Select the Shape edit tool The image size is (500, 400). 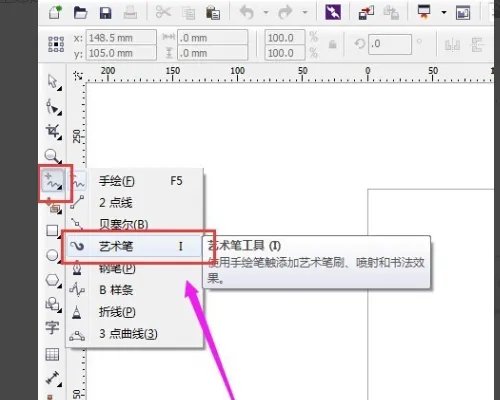[53, 107]
